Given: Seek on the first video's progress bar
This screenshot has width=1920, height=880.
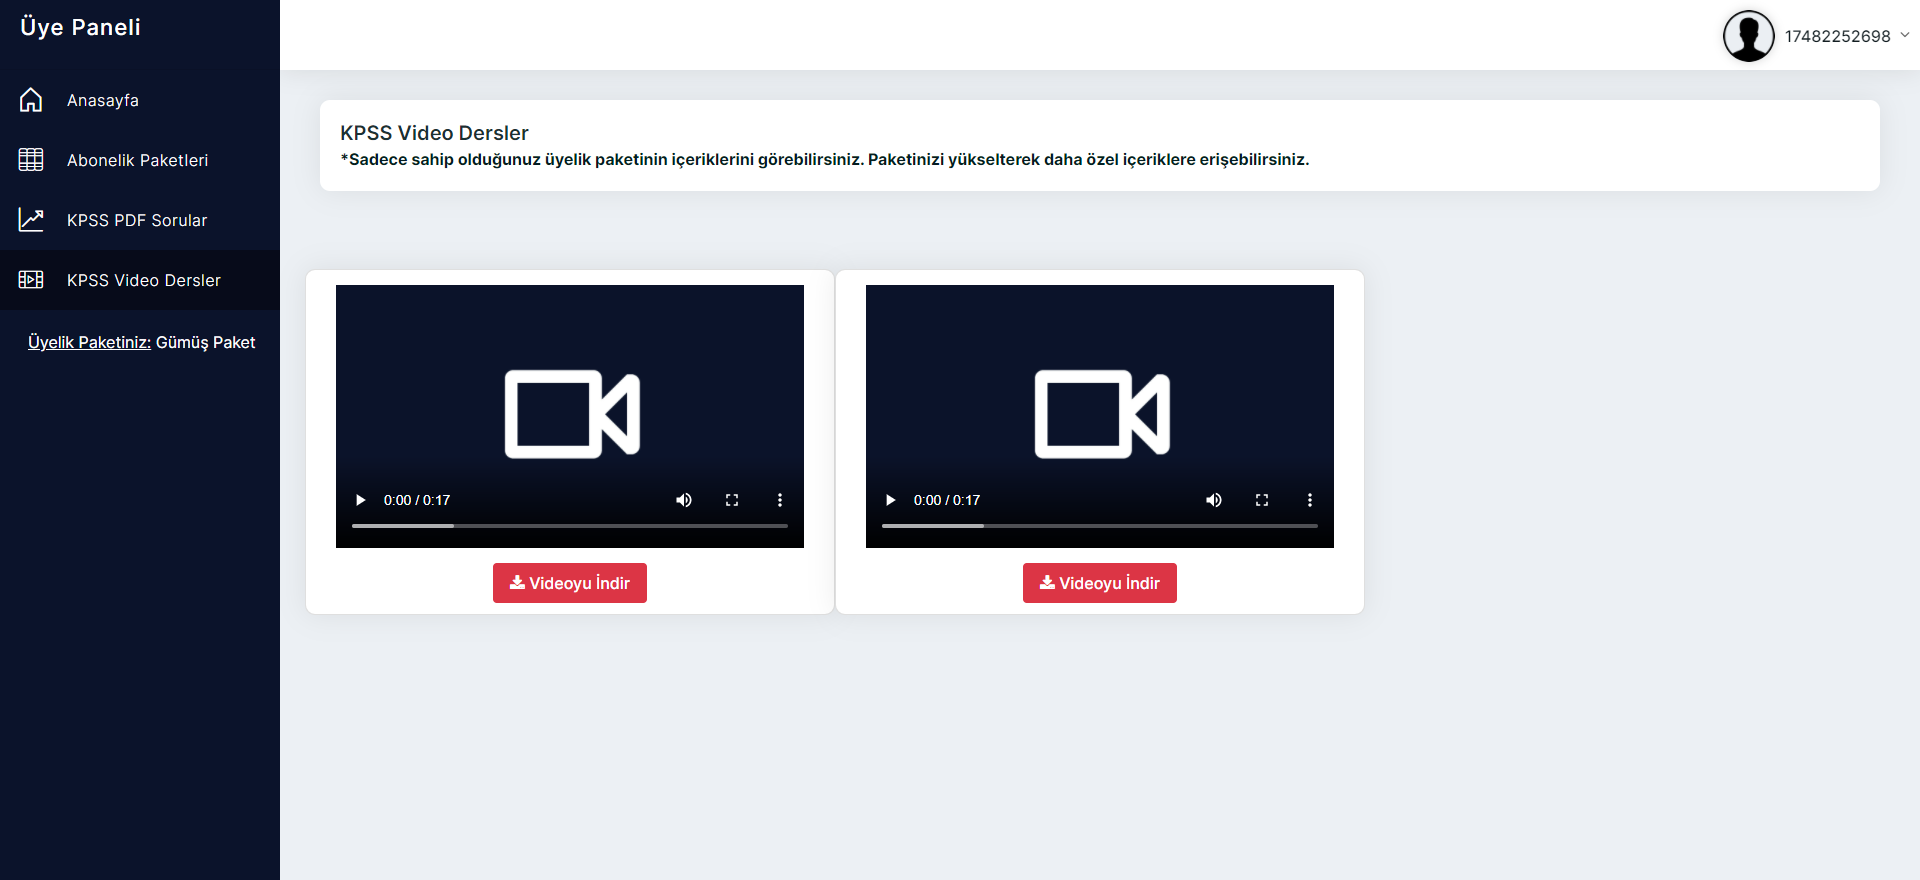Looking at the screenshot, I should 570,525.
